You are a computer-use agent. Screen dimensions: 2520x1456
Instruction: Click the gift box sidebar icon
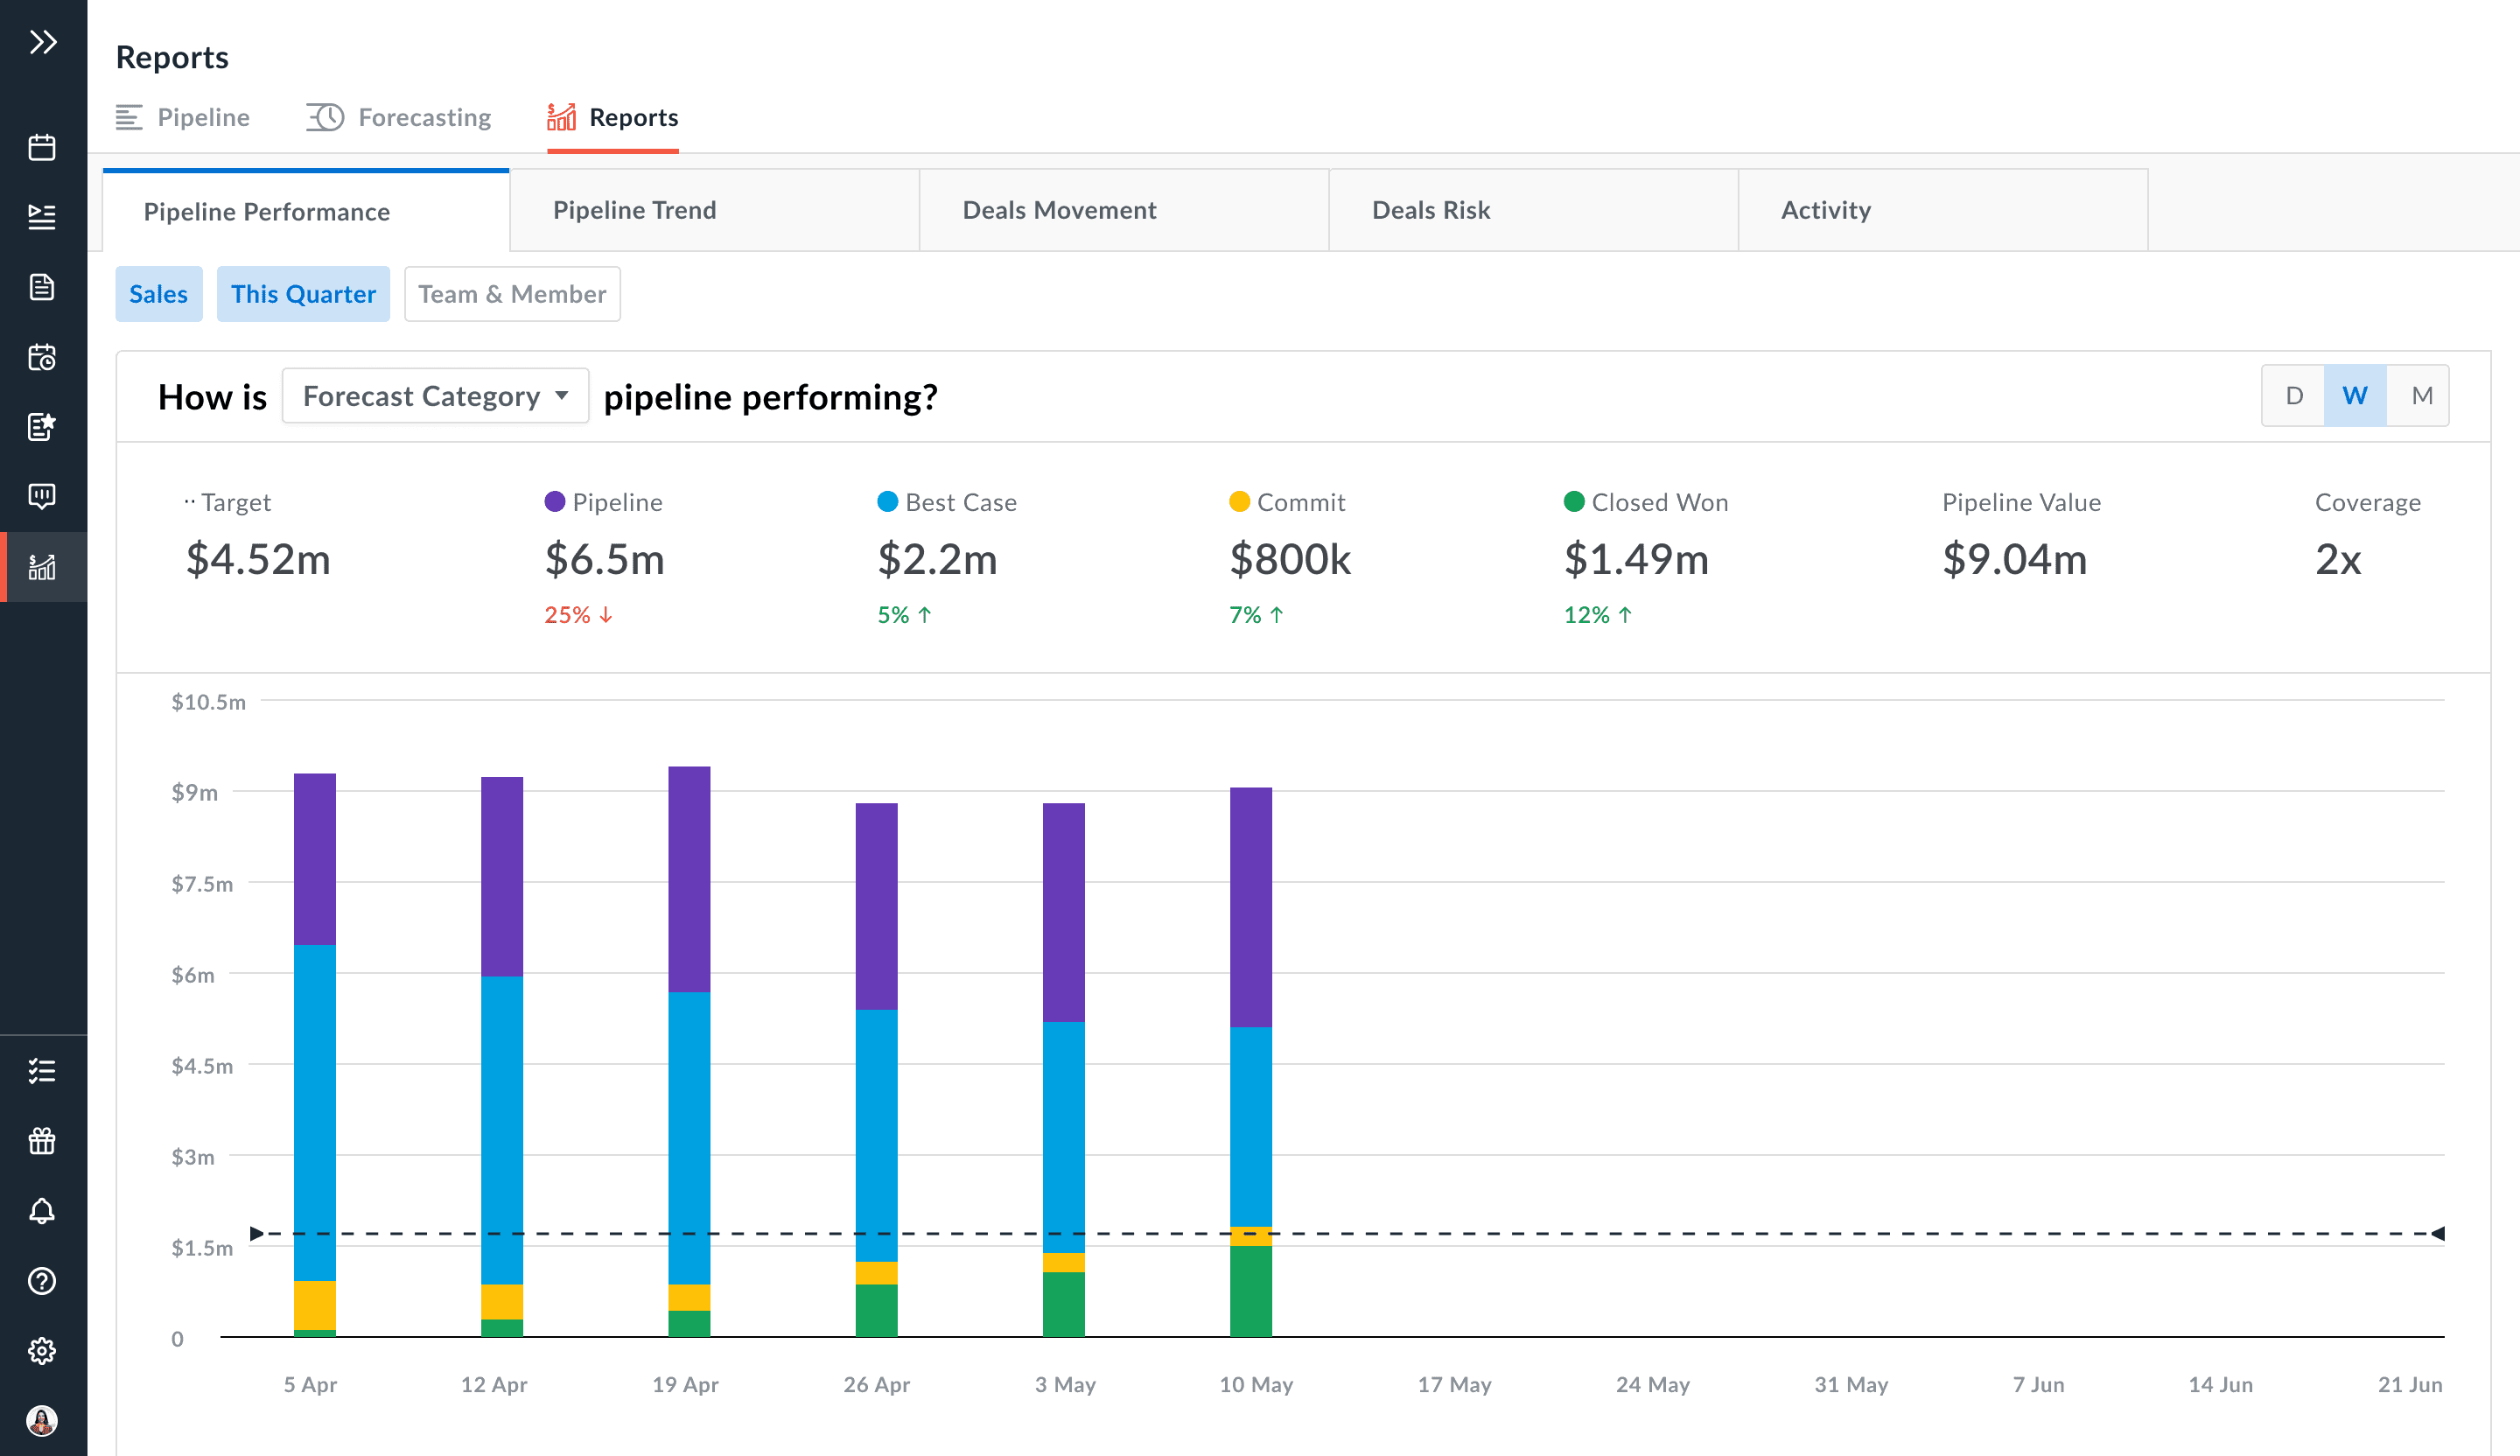click(42, 1141)
